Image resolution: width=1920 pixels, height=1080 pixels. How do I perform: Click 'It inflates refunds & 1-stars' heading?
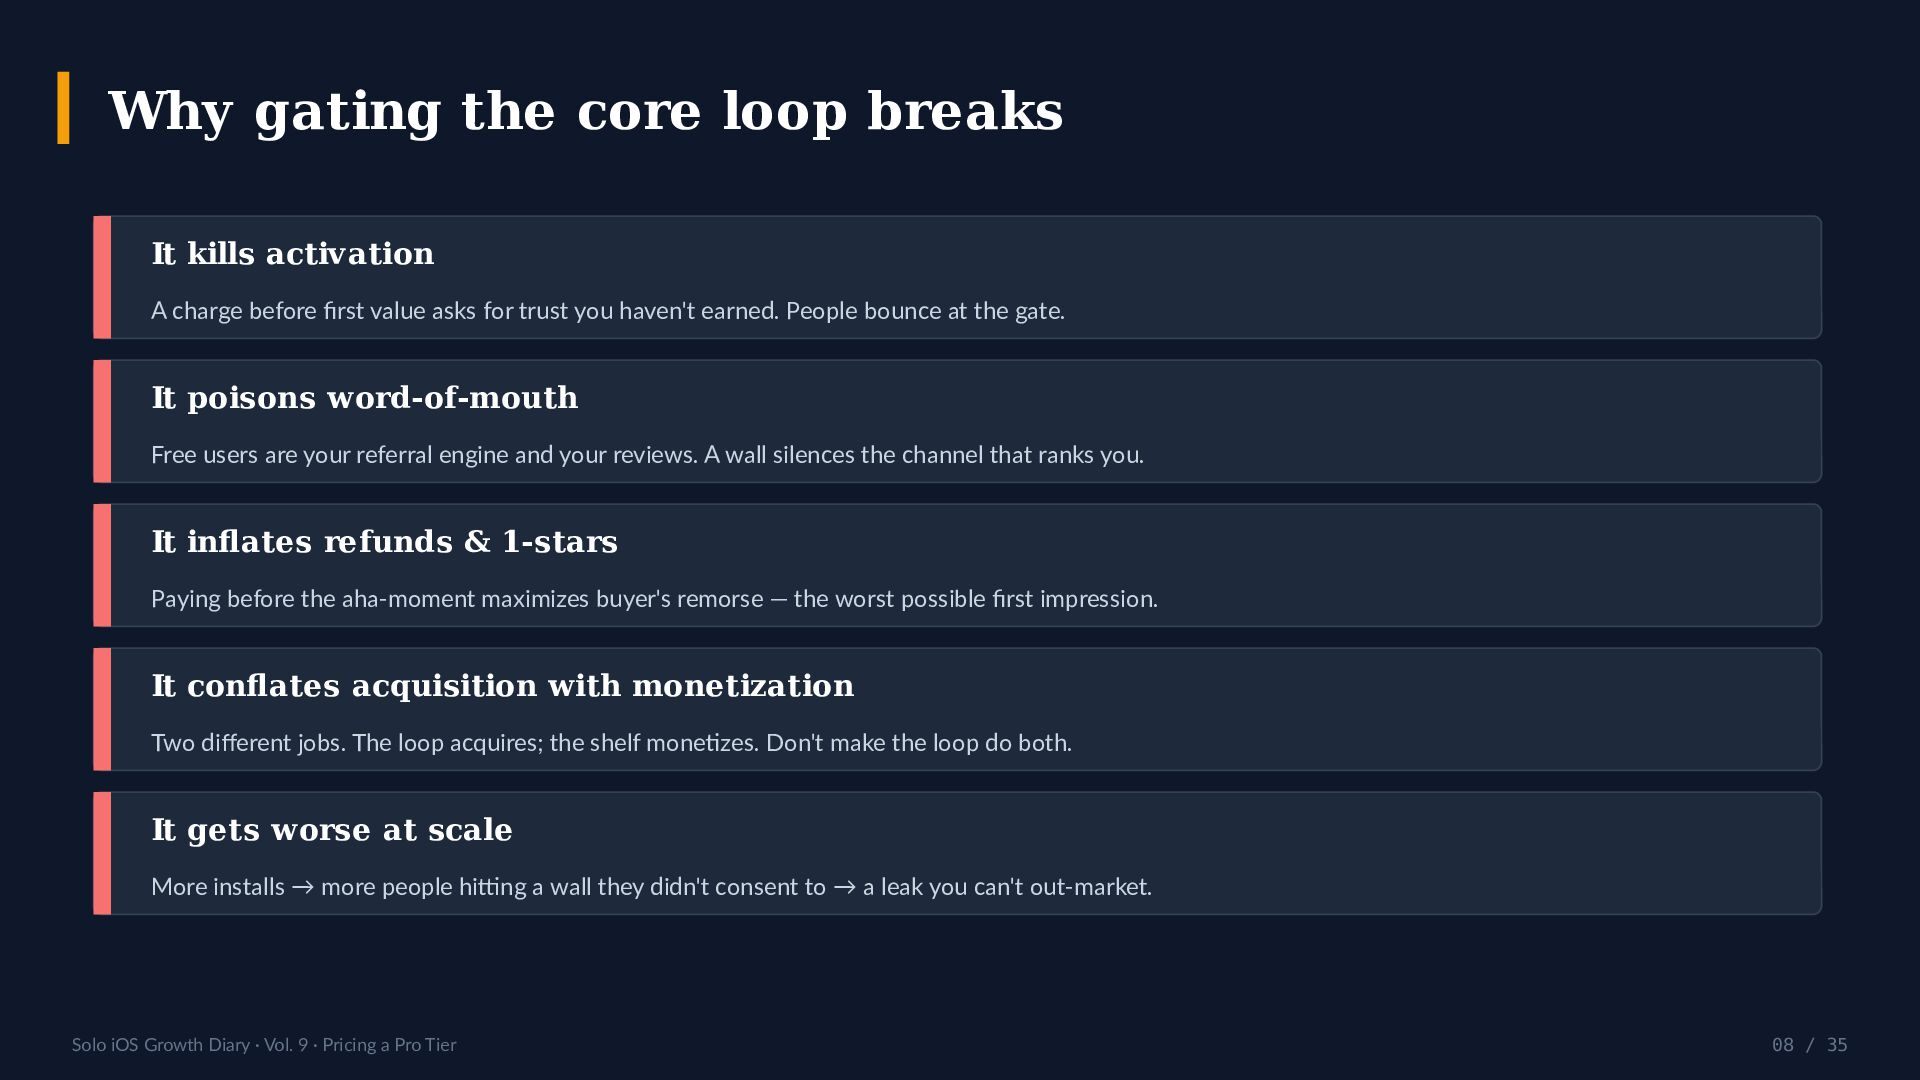tap(384, 541)
